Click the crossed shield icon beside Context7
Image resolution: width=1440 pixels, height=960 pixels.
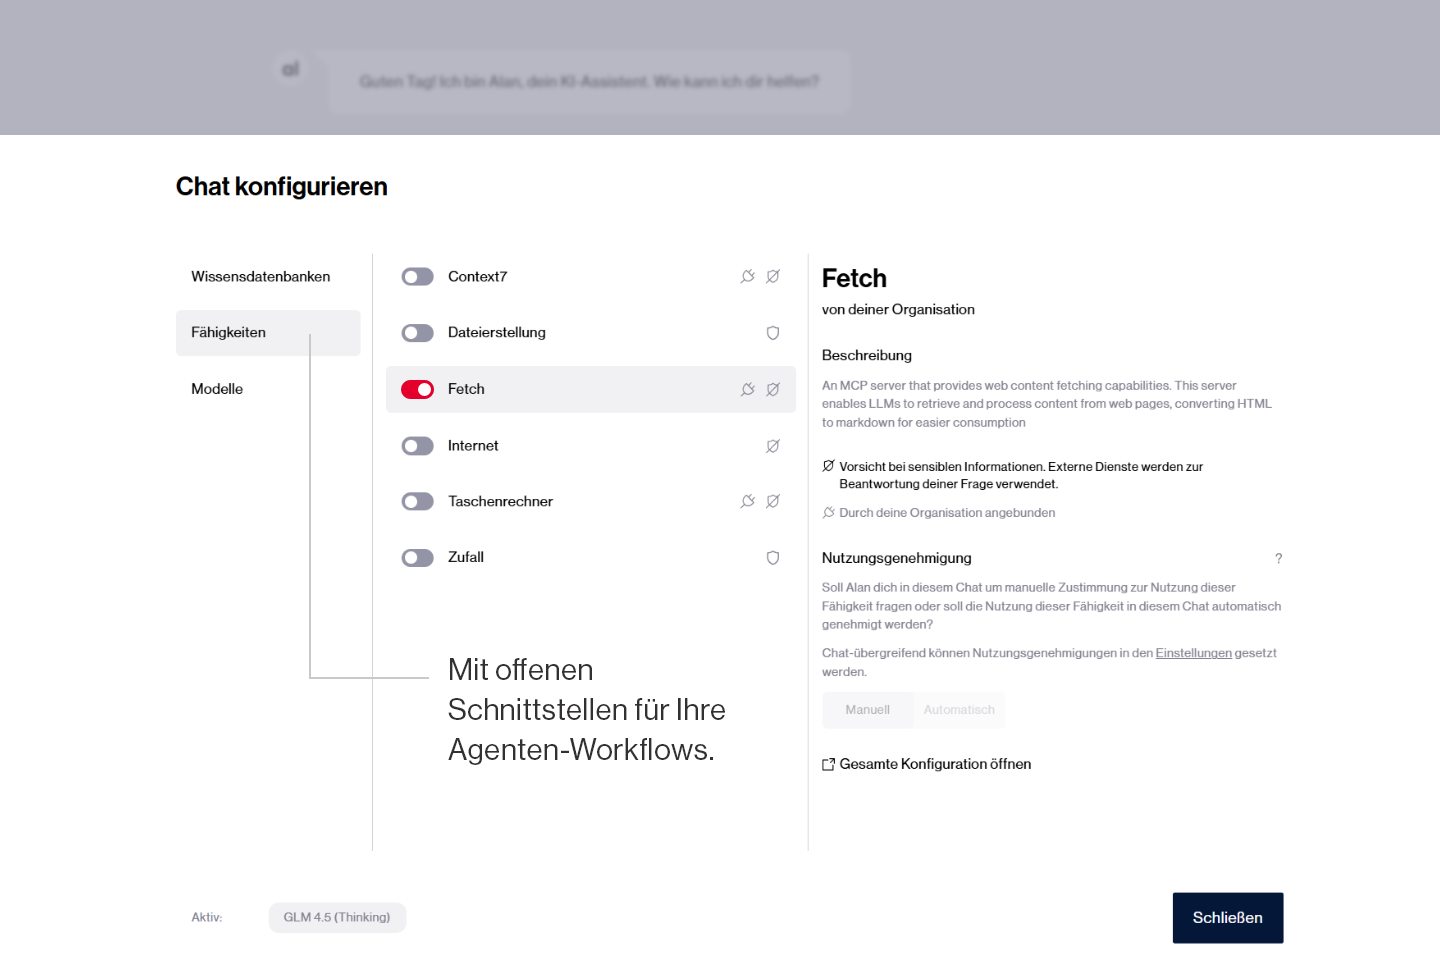point(773,277)
